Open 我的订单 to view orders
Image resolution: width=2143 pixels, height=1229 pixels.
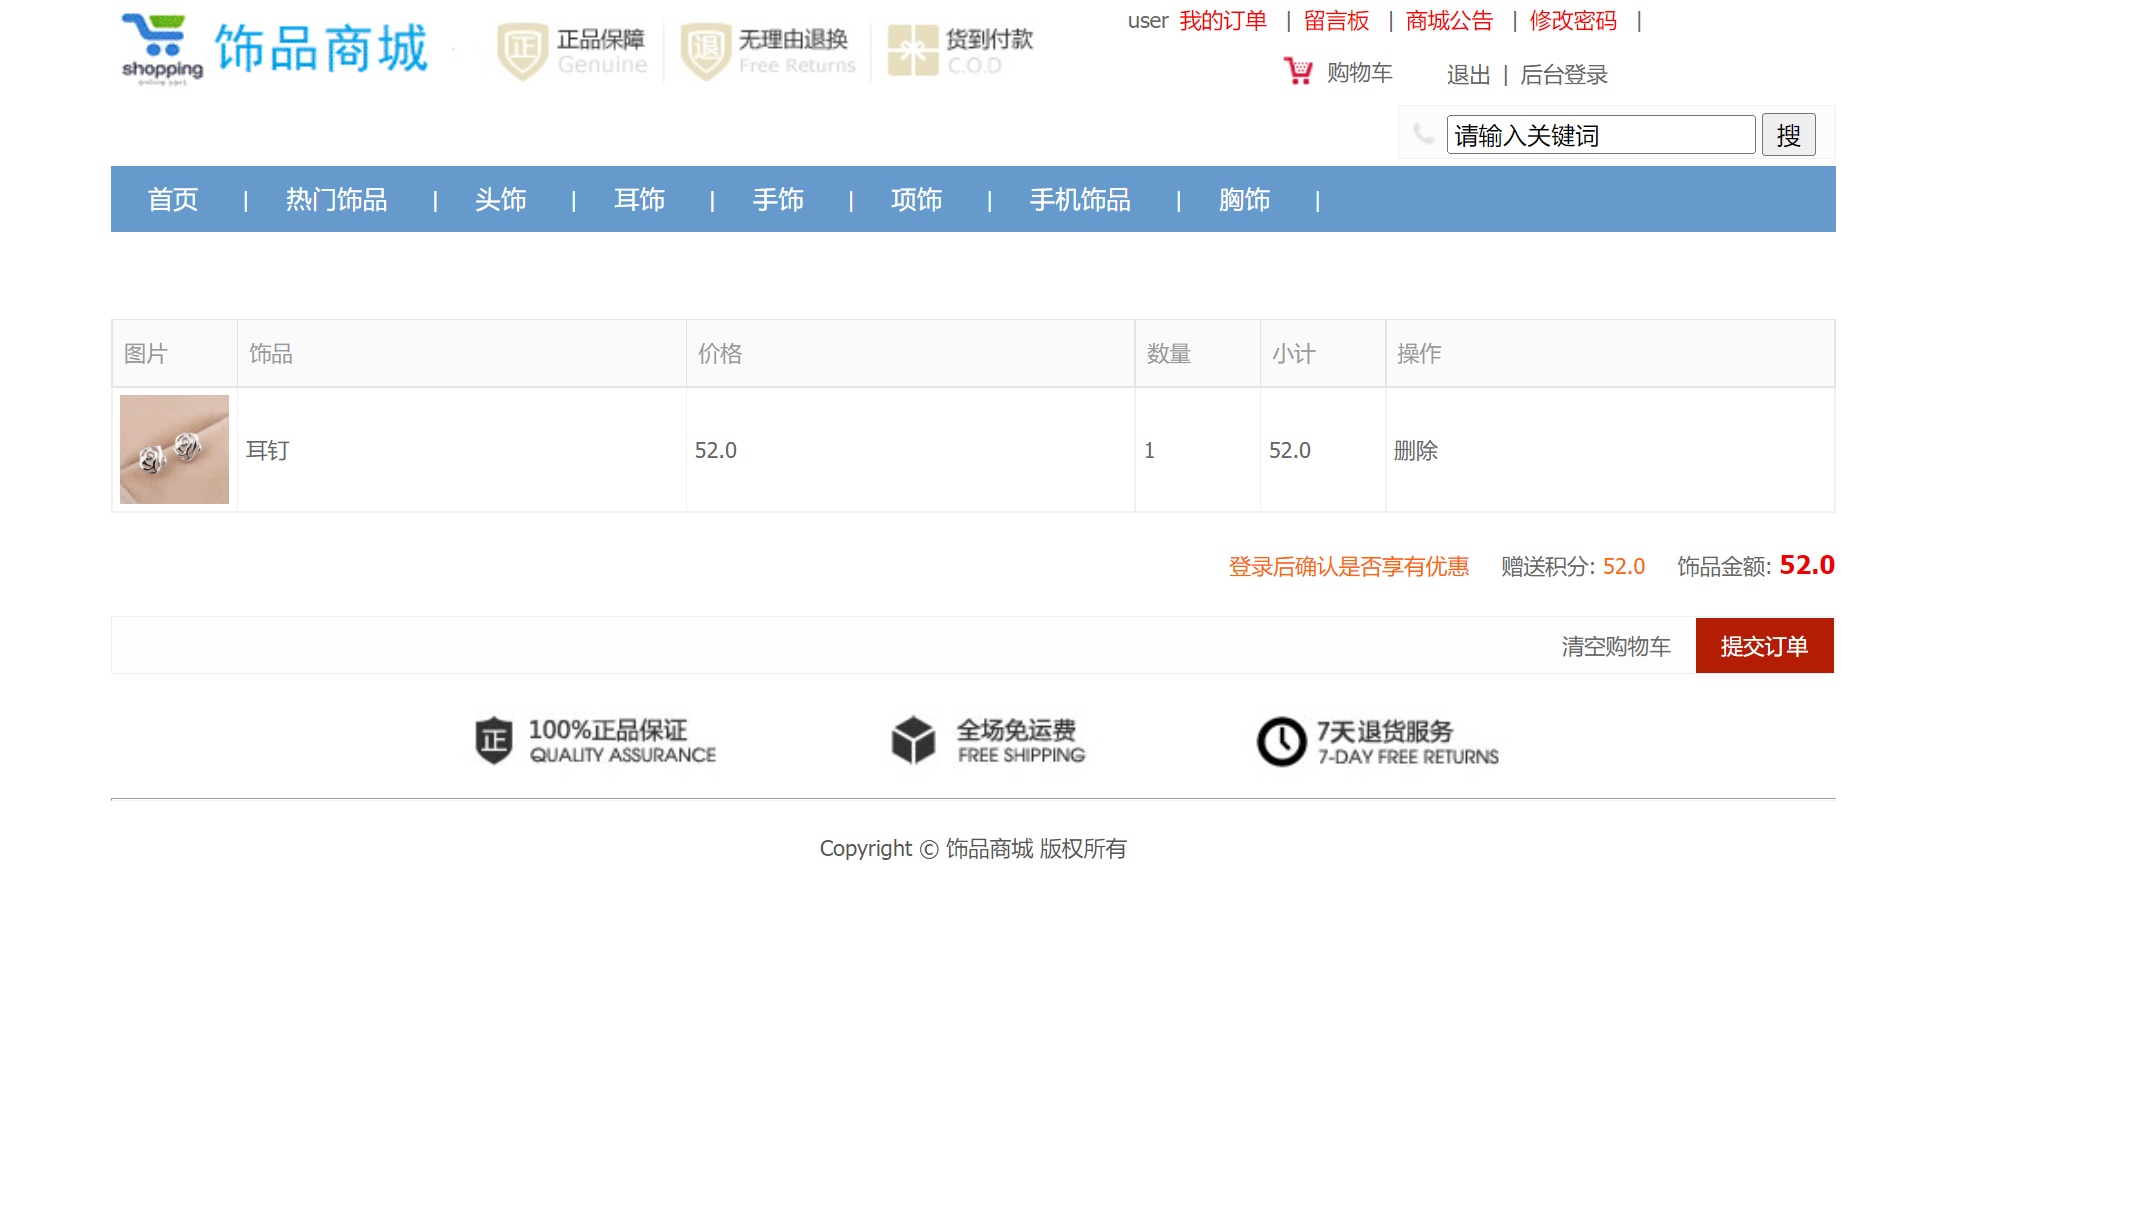1224,20
